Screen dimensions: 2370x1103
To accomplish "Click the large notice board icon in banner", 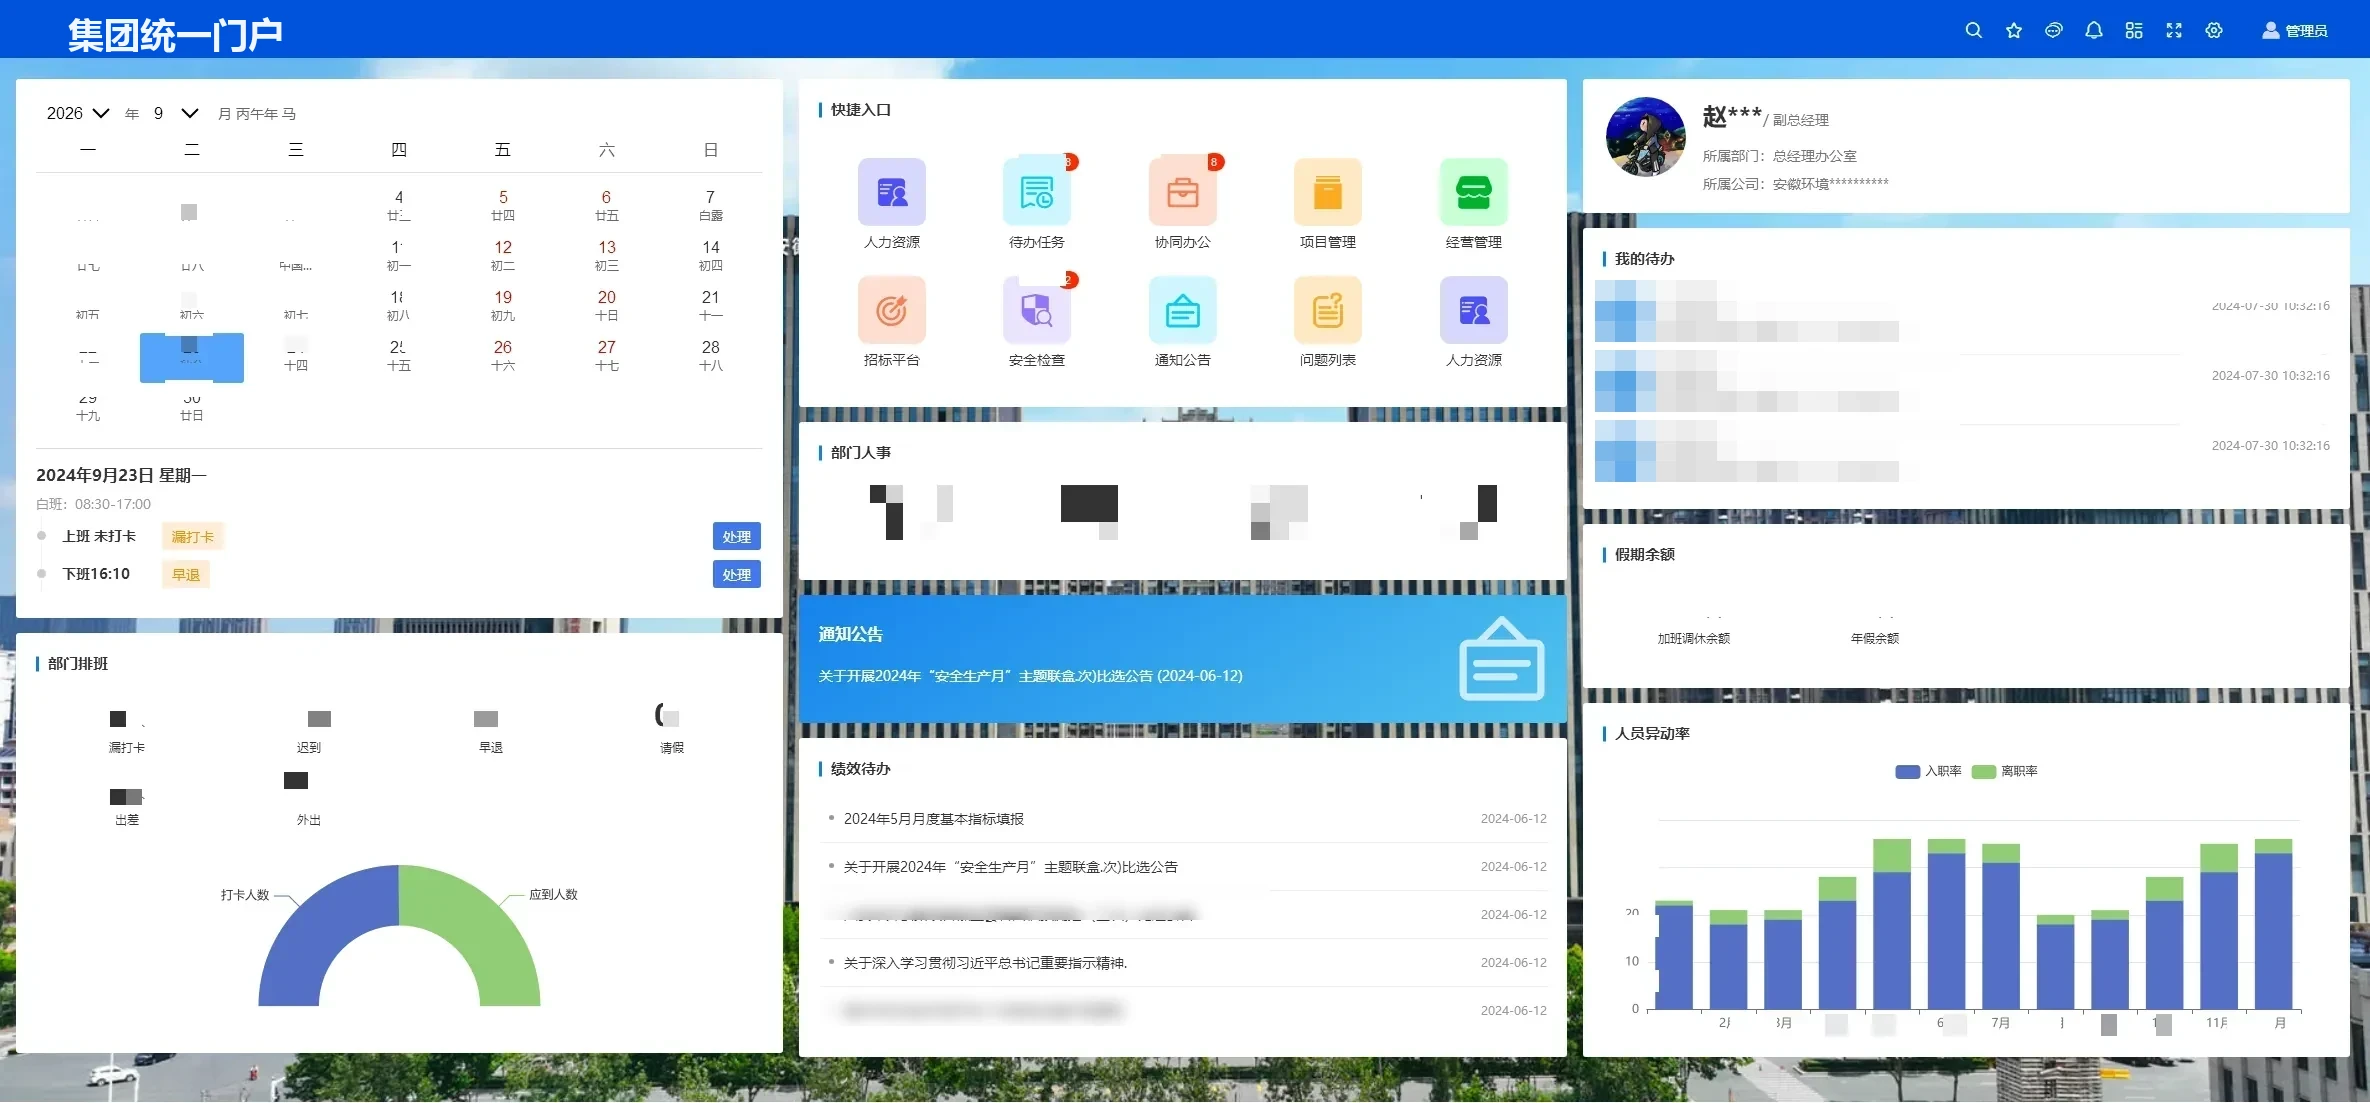I will (1502, 659).
